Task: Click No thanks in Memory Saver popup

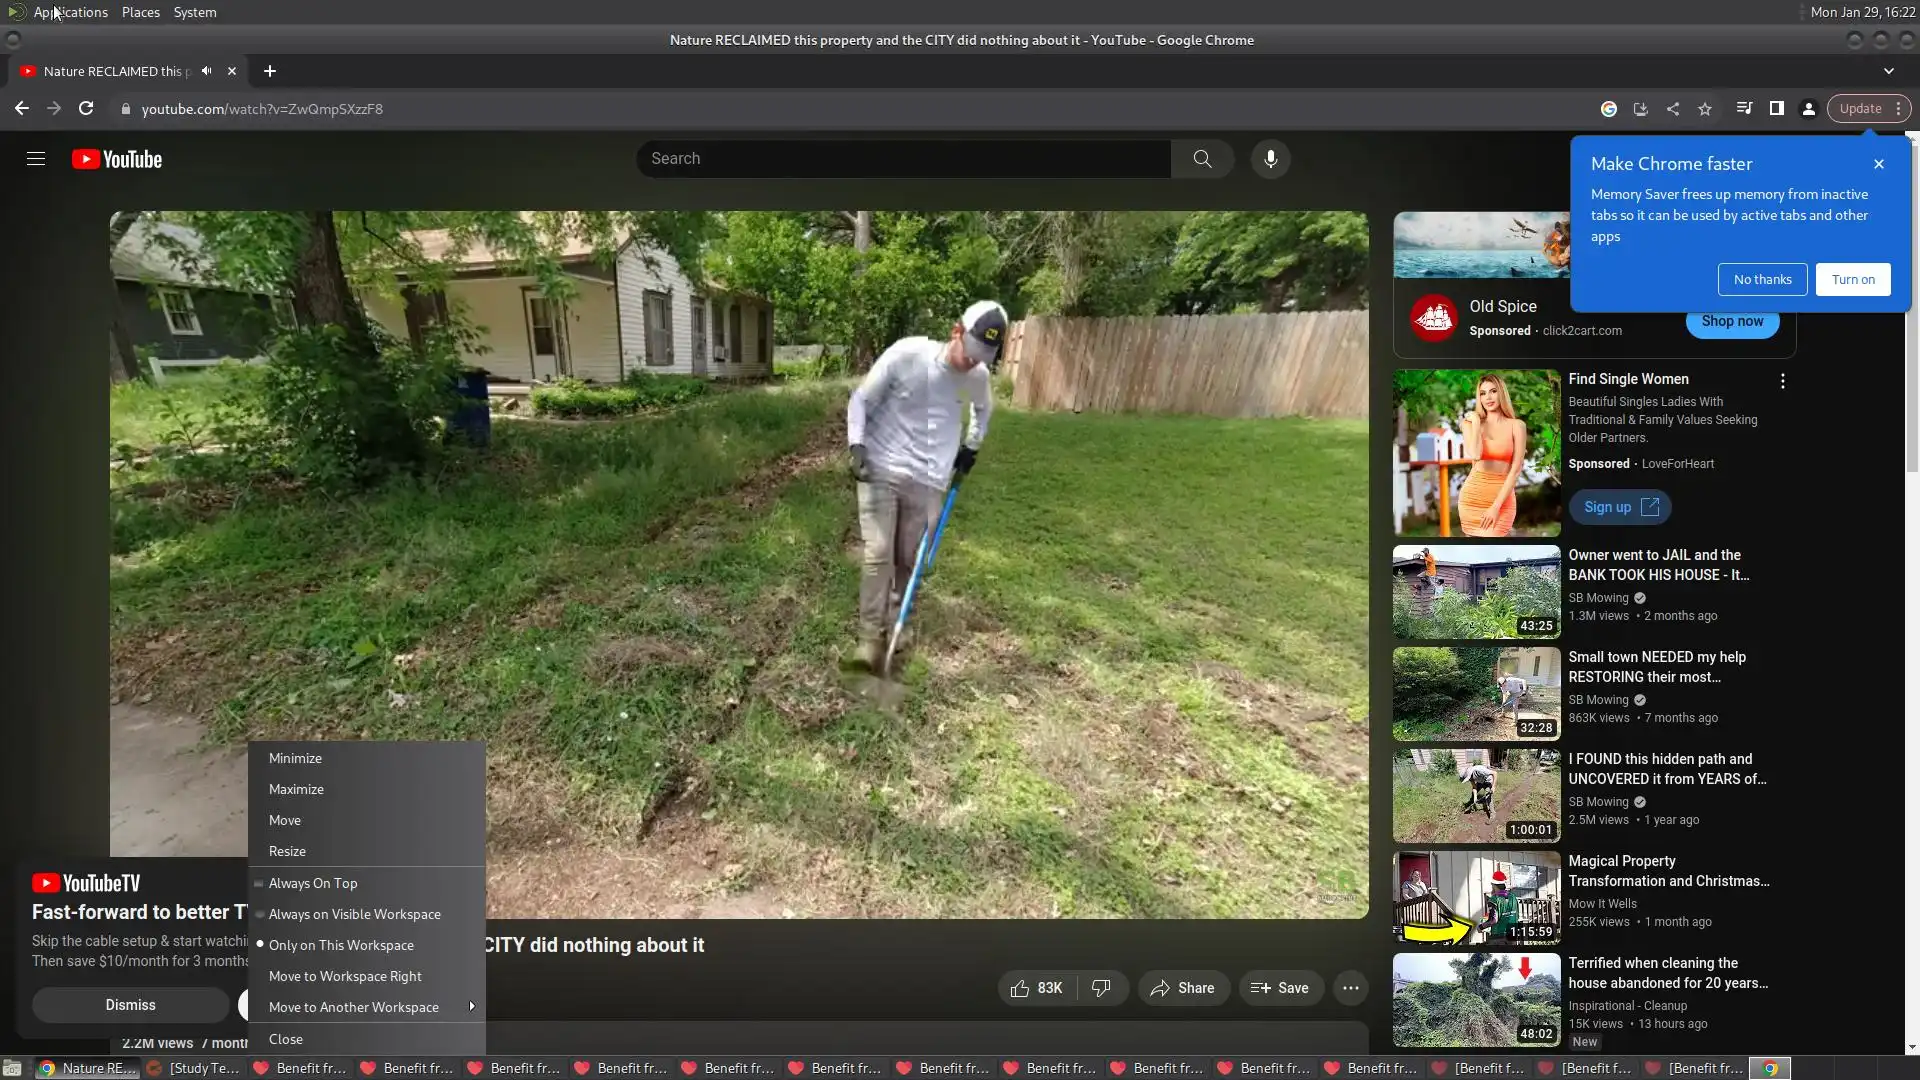Action: [x=1762, y=280]
